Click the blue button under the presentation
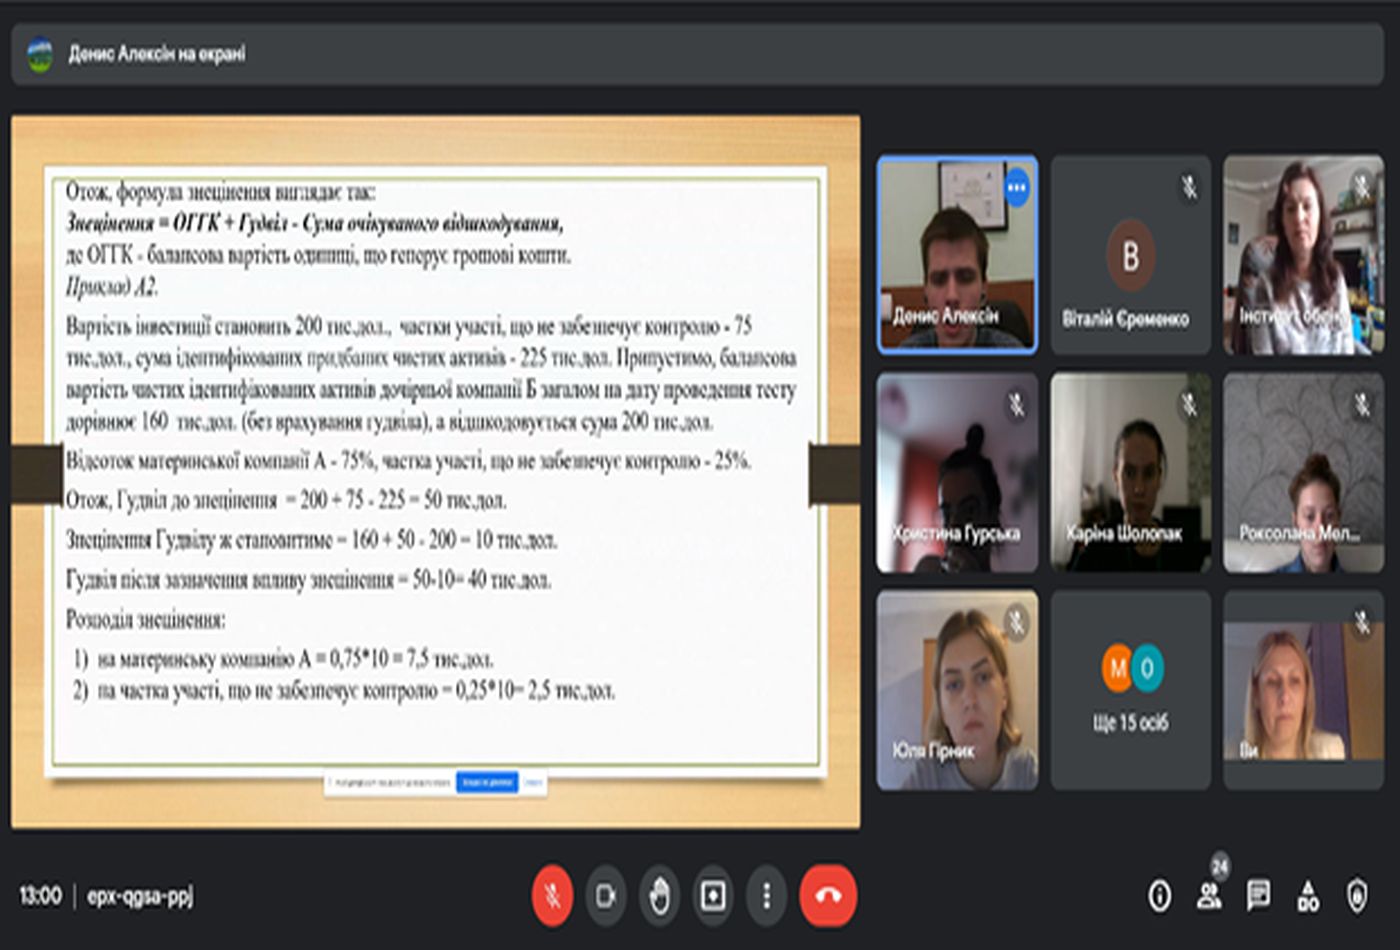Viewport: 1400px width, 950px height. coord(486,782)
